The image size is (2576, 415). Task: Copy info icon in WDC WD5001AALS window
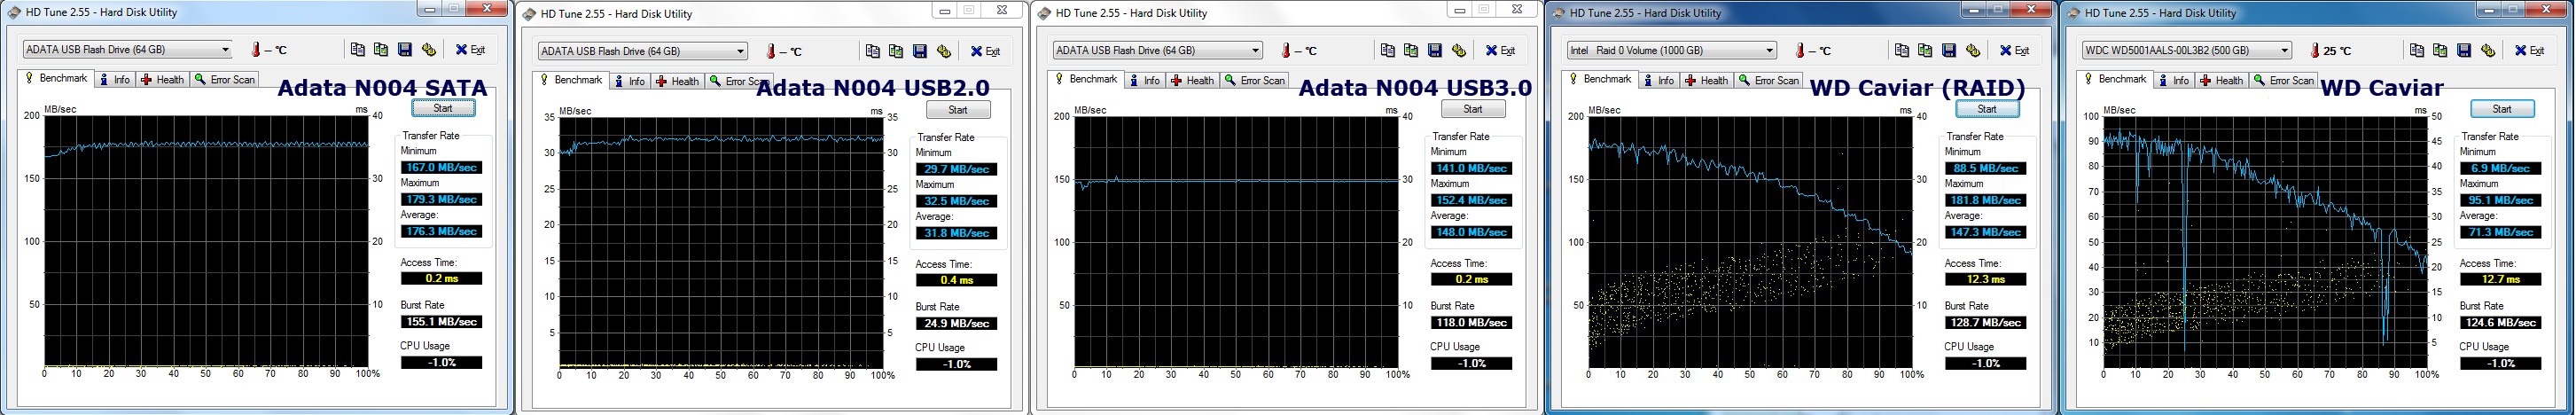pos(2417,50)
